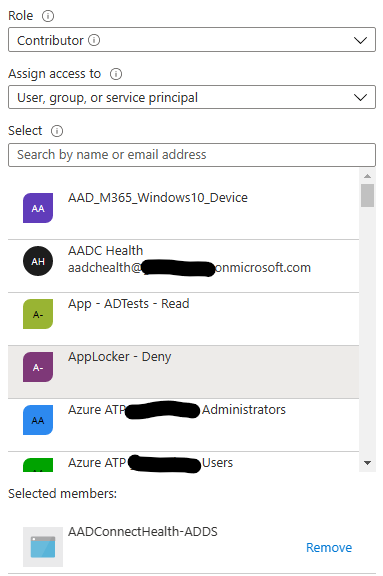The image size is (383, 576).
Task: Select AppLocker - Deny from the list
Action: (x=184, y=372)
